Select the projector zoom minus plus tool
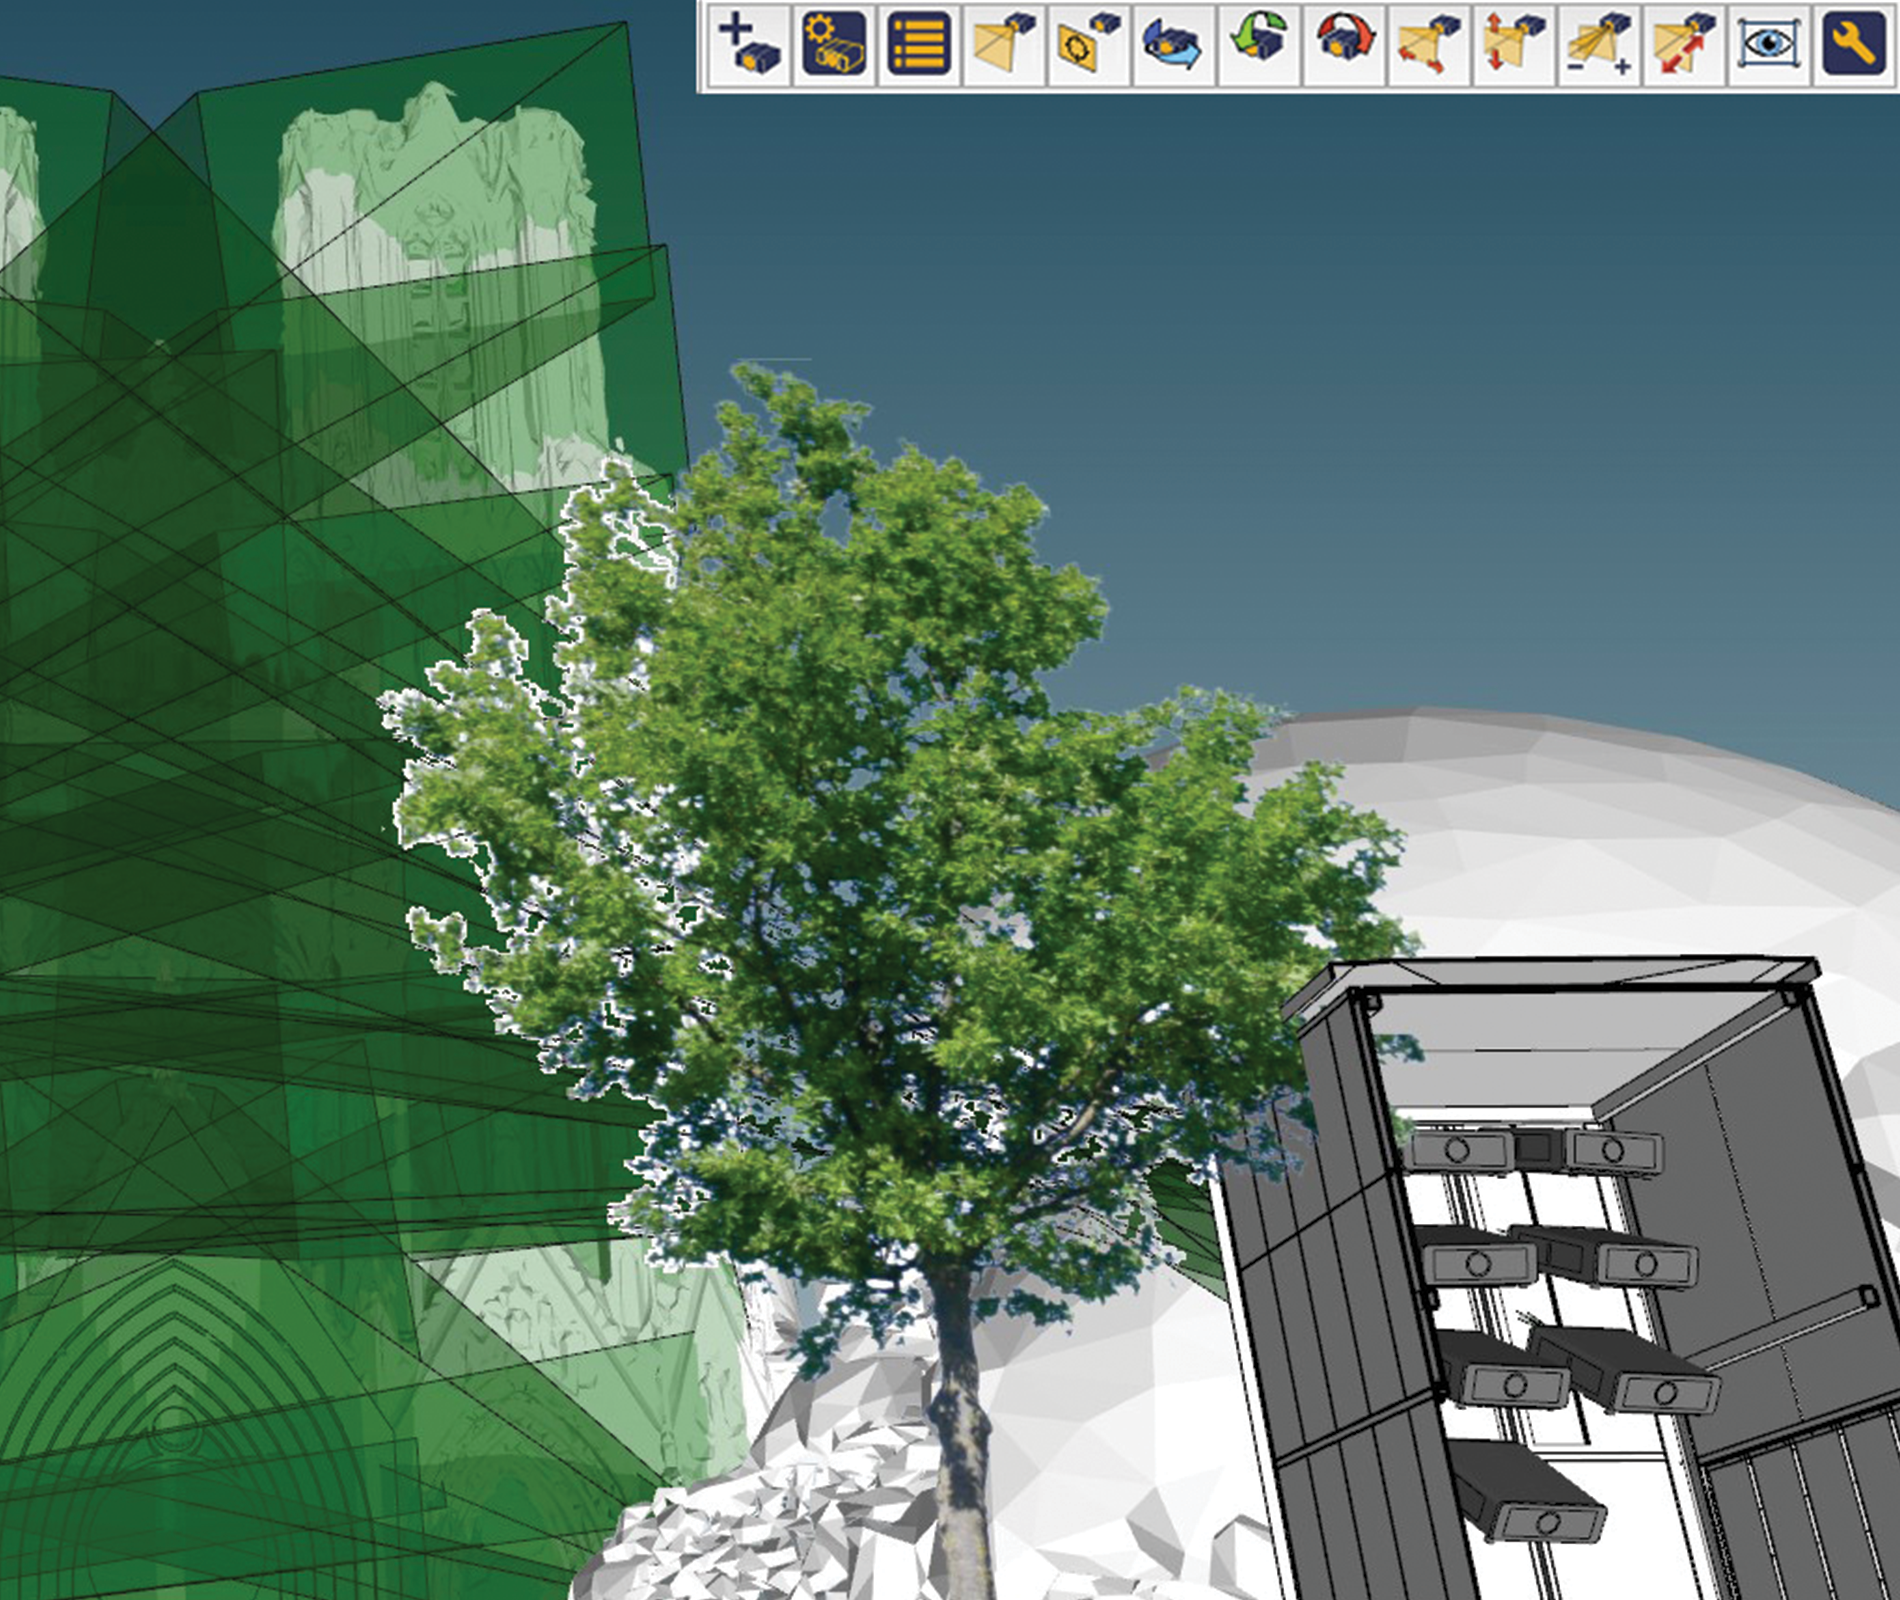 coord(1599,43)
